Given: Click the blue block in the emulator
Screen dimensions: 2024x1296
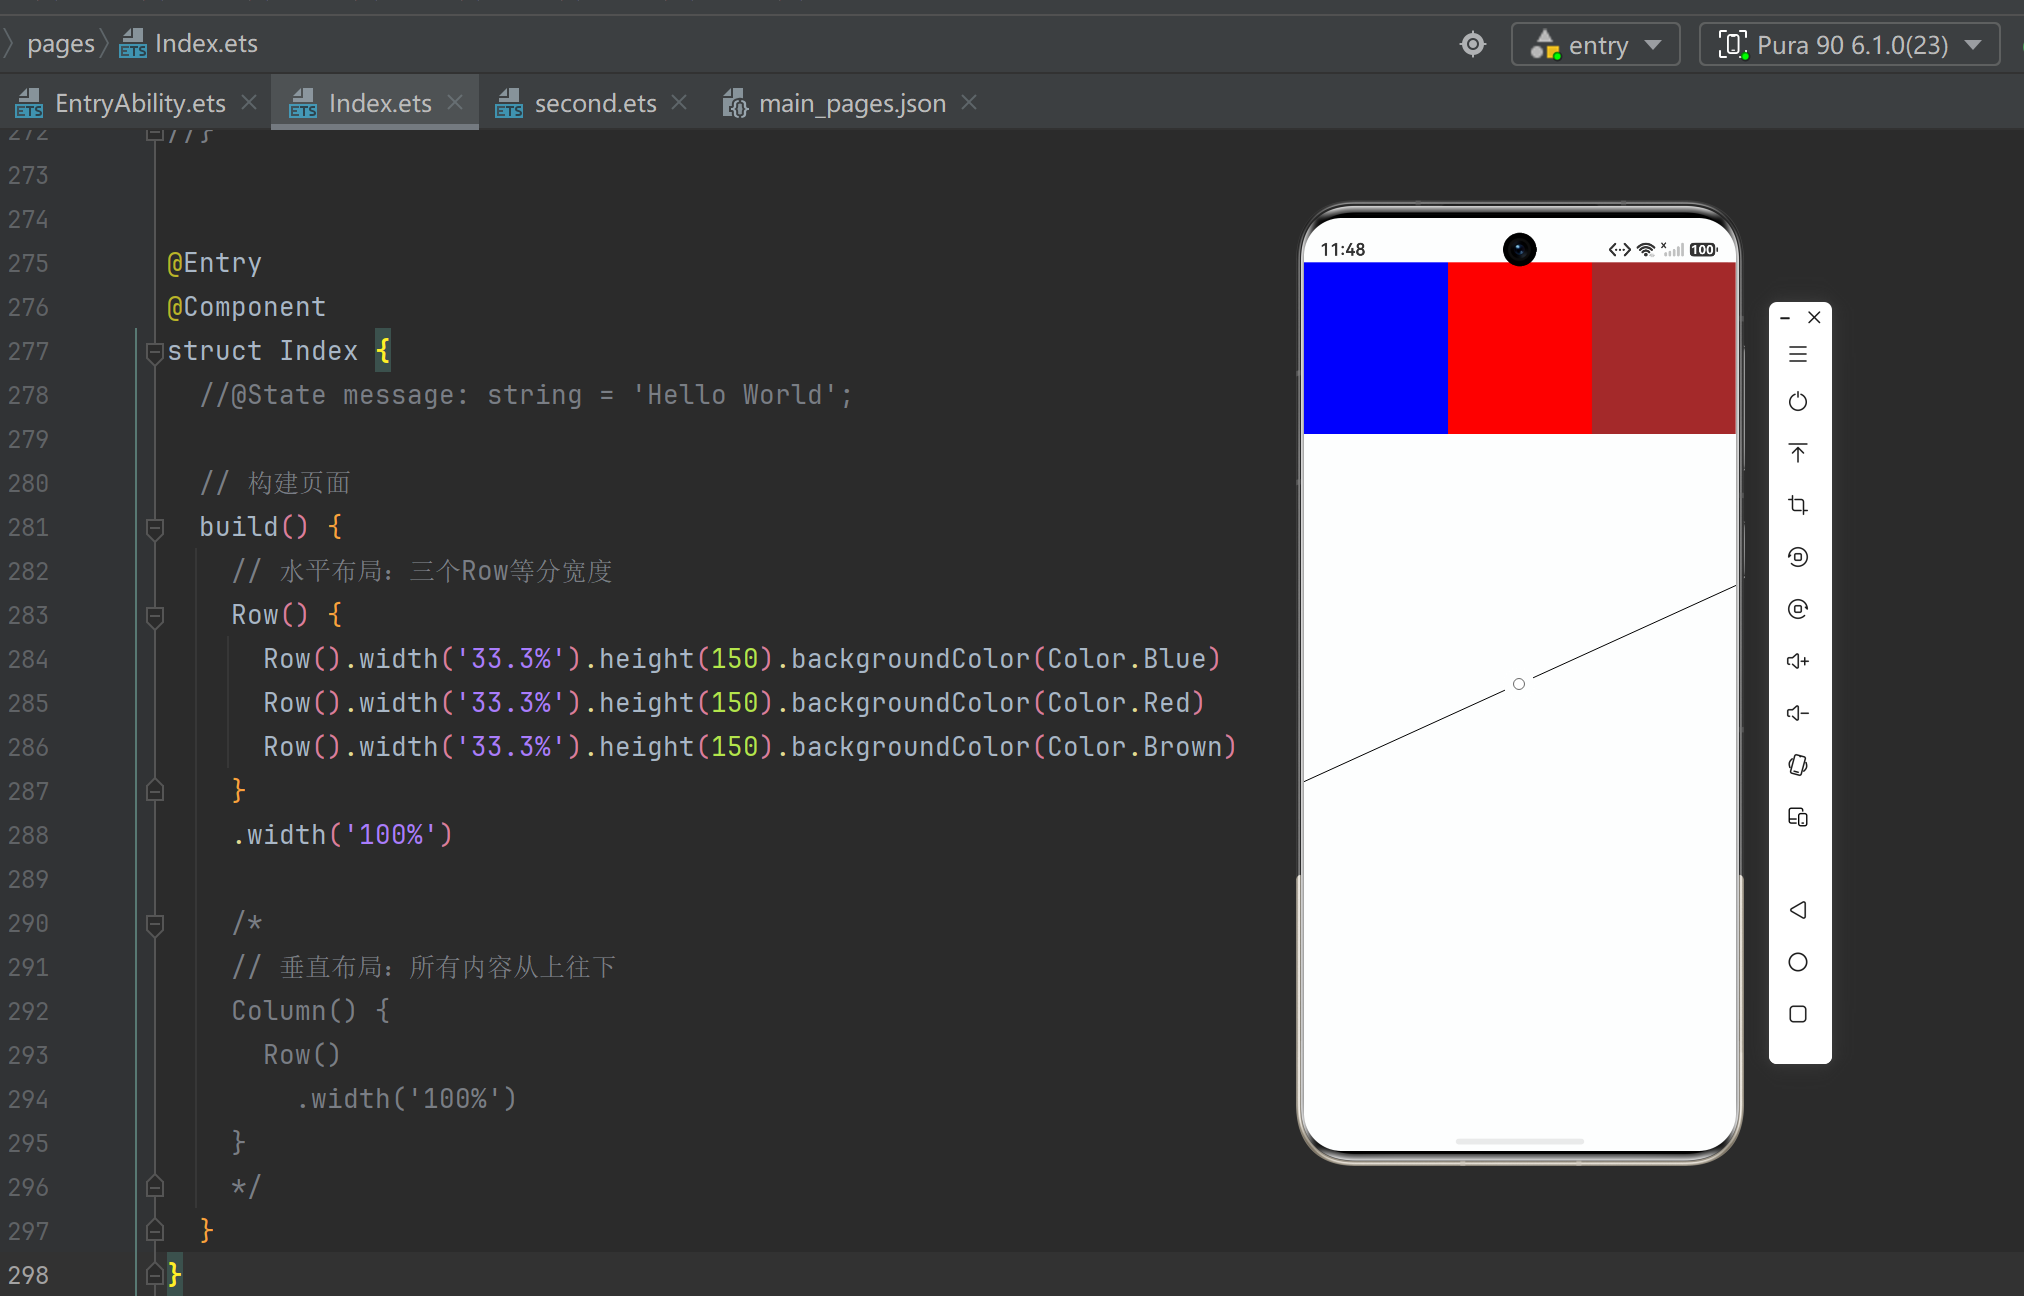Looking at the screenshot, I should click(x=1376, y=348).
